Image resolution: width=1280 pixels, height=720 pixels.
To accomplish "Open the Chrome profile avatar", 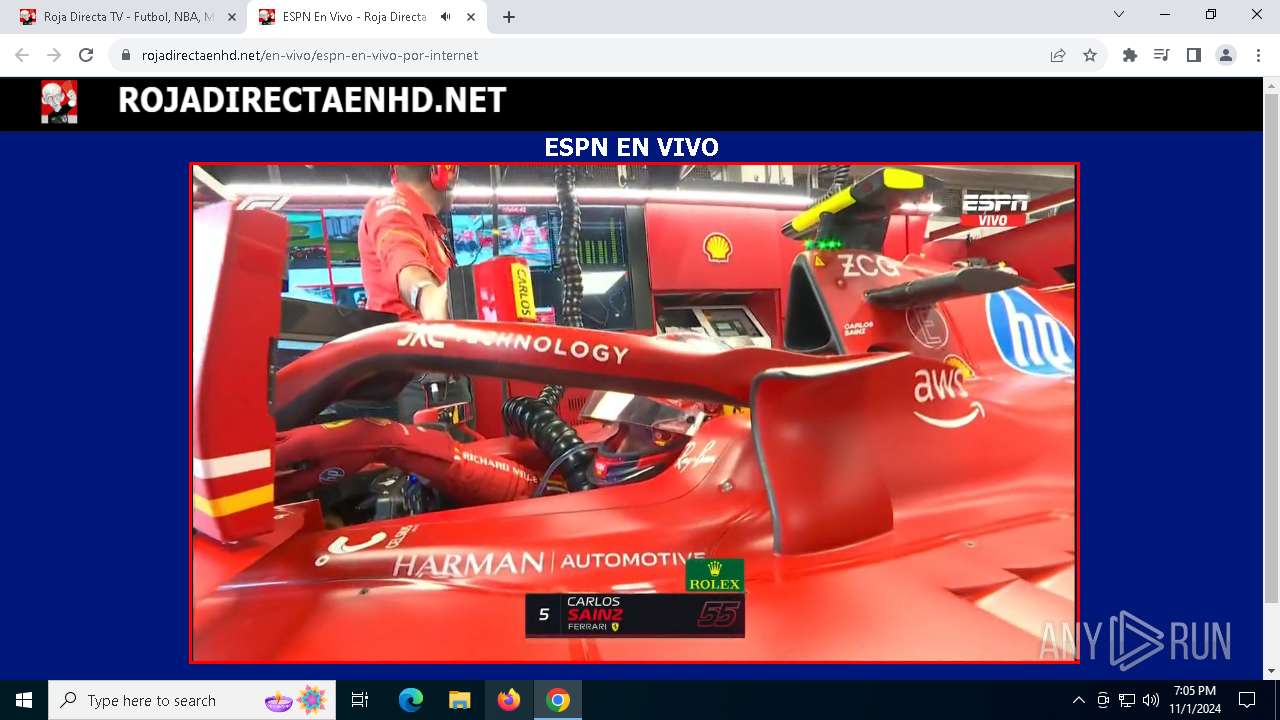I will (x=1226, y=56).
